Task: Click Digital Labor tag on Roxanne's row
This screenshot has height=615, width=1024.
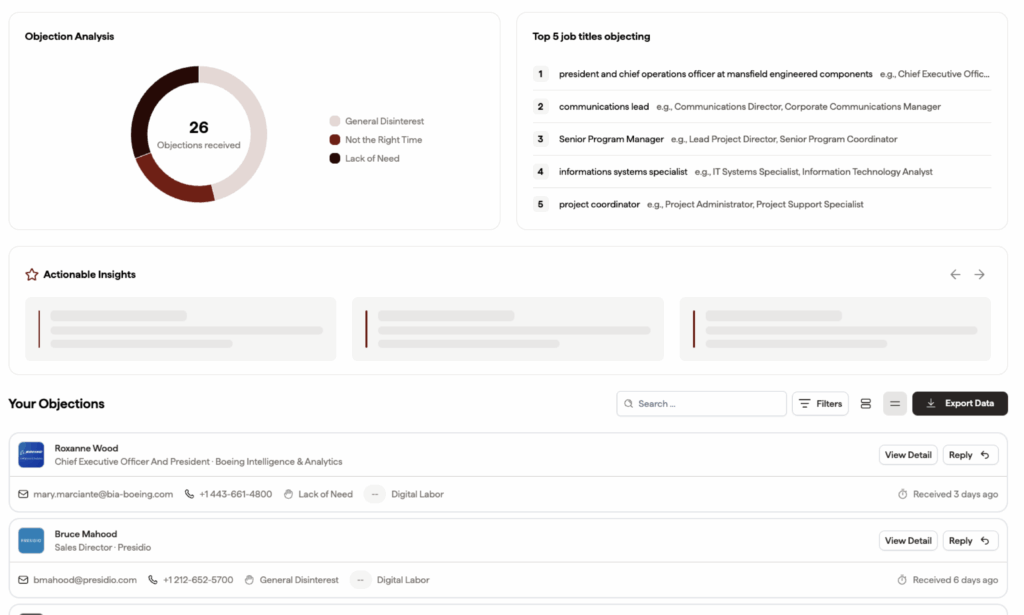Action: click(x=417, y=494)
